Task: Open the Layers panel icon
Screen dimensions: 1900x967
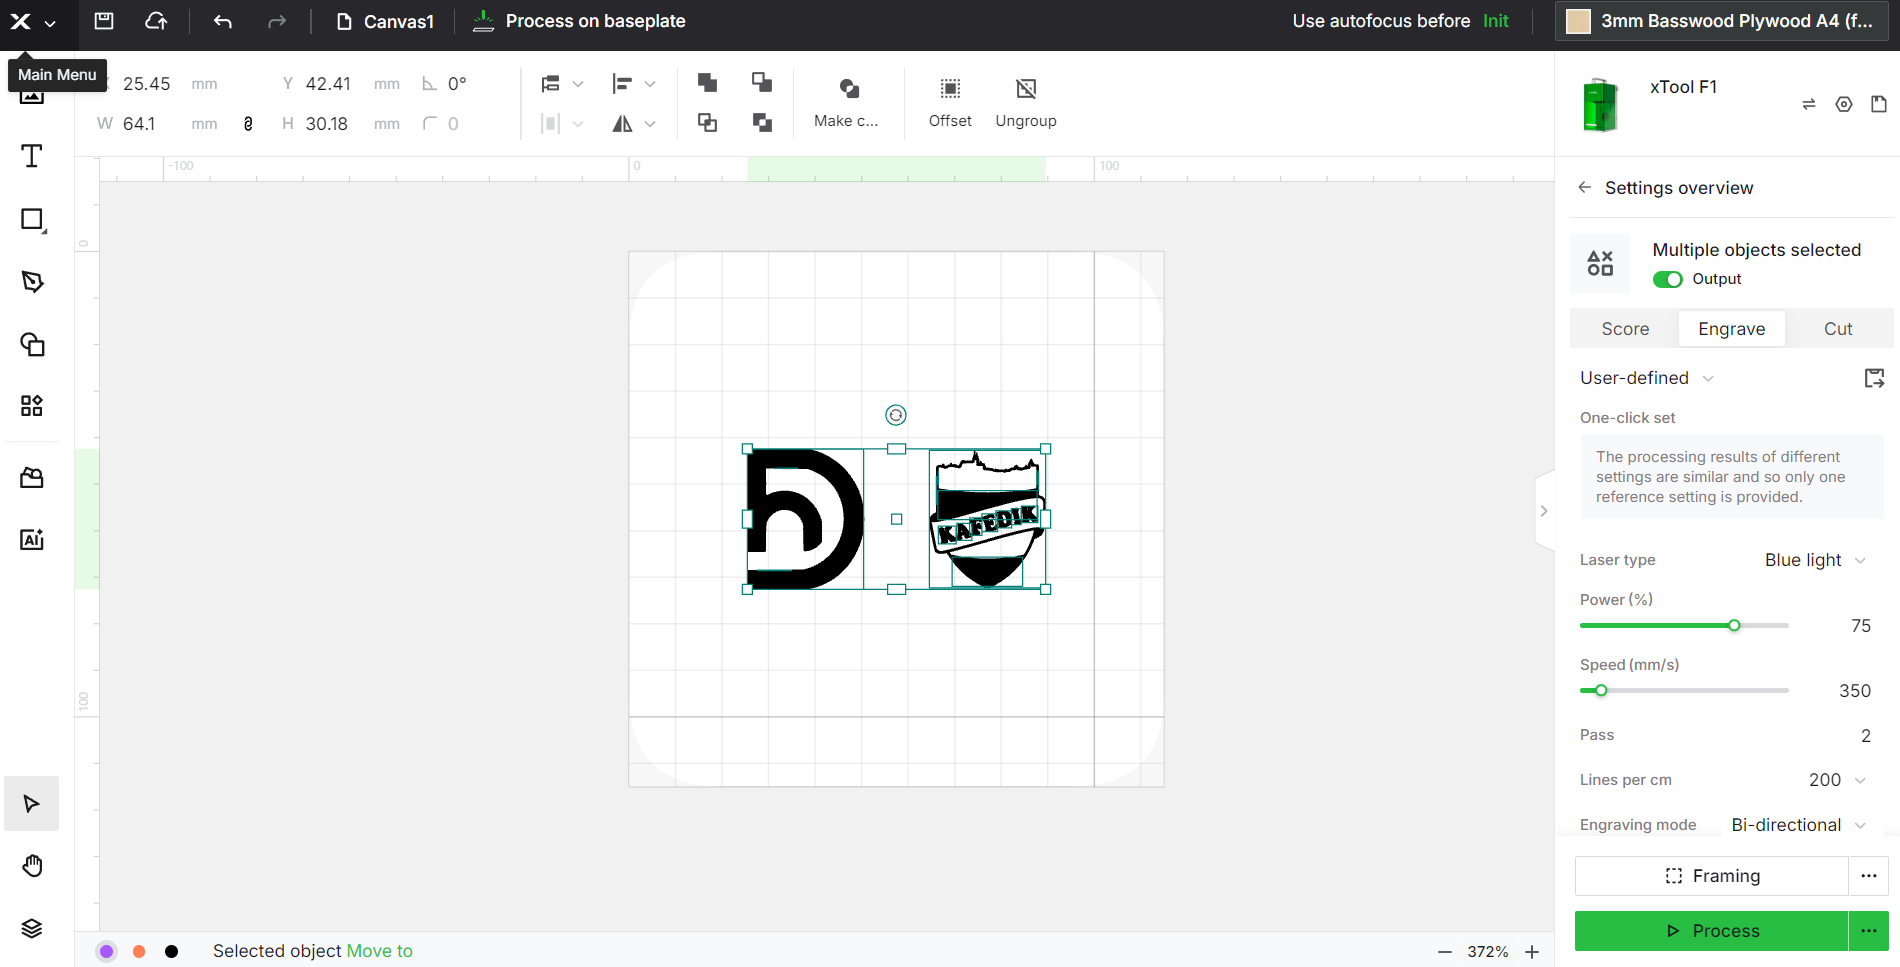Action: coord(32,928)
